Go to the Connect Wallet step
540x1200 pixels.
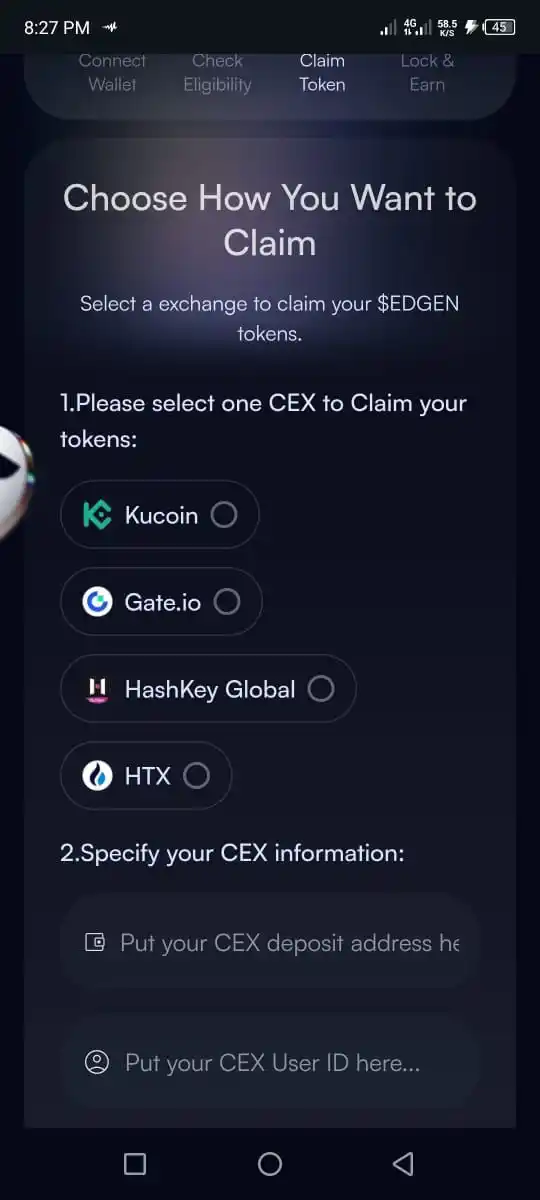[x=112, y=72]
